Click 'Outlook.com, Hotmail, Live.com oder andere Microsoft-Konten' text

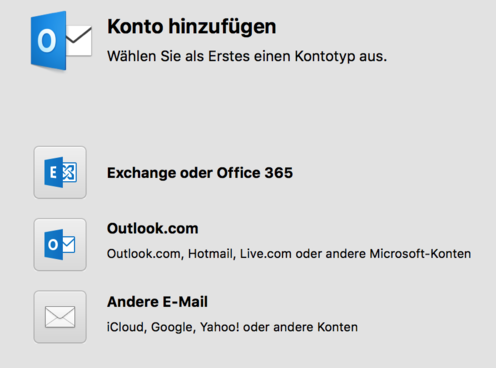[x=289, y=254]
